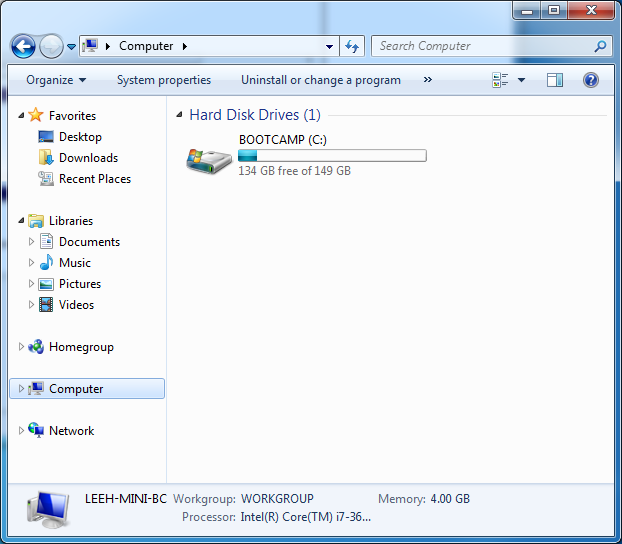Select Libraries in navigation pane

click(x=71, y=221)
